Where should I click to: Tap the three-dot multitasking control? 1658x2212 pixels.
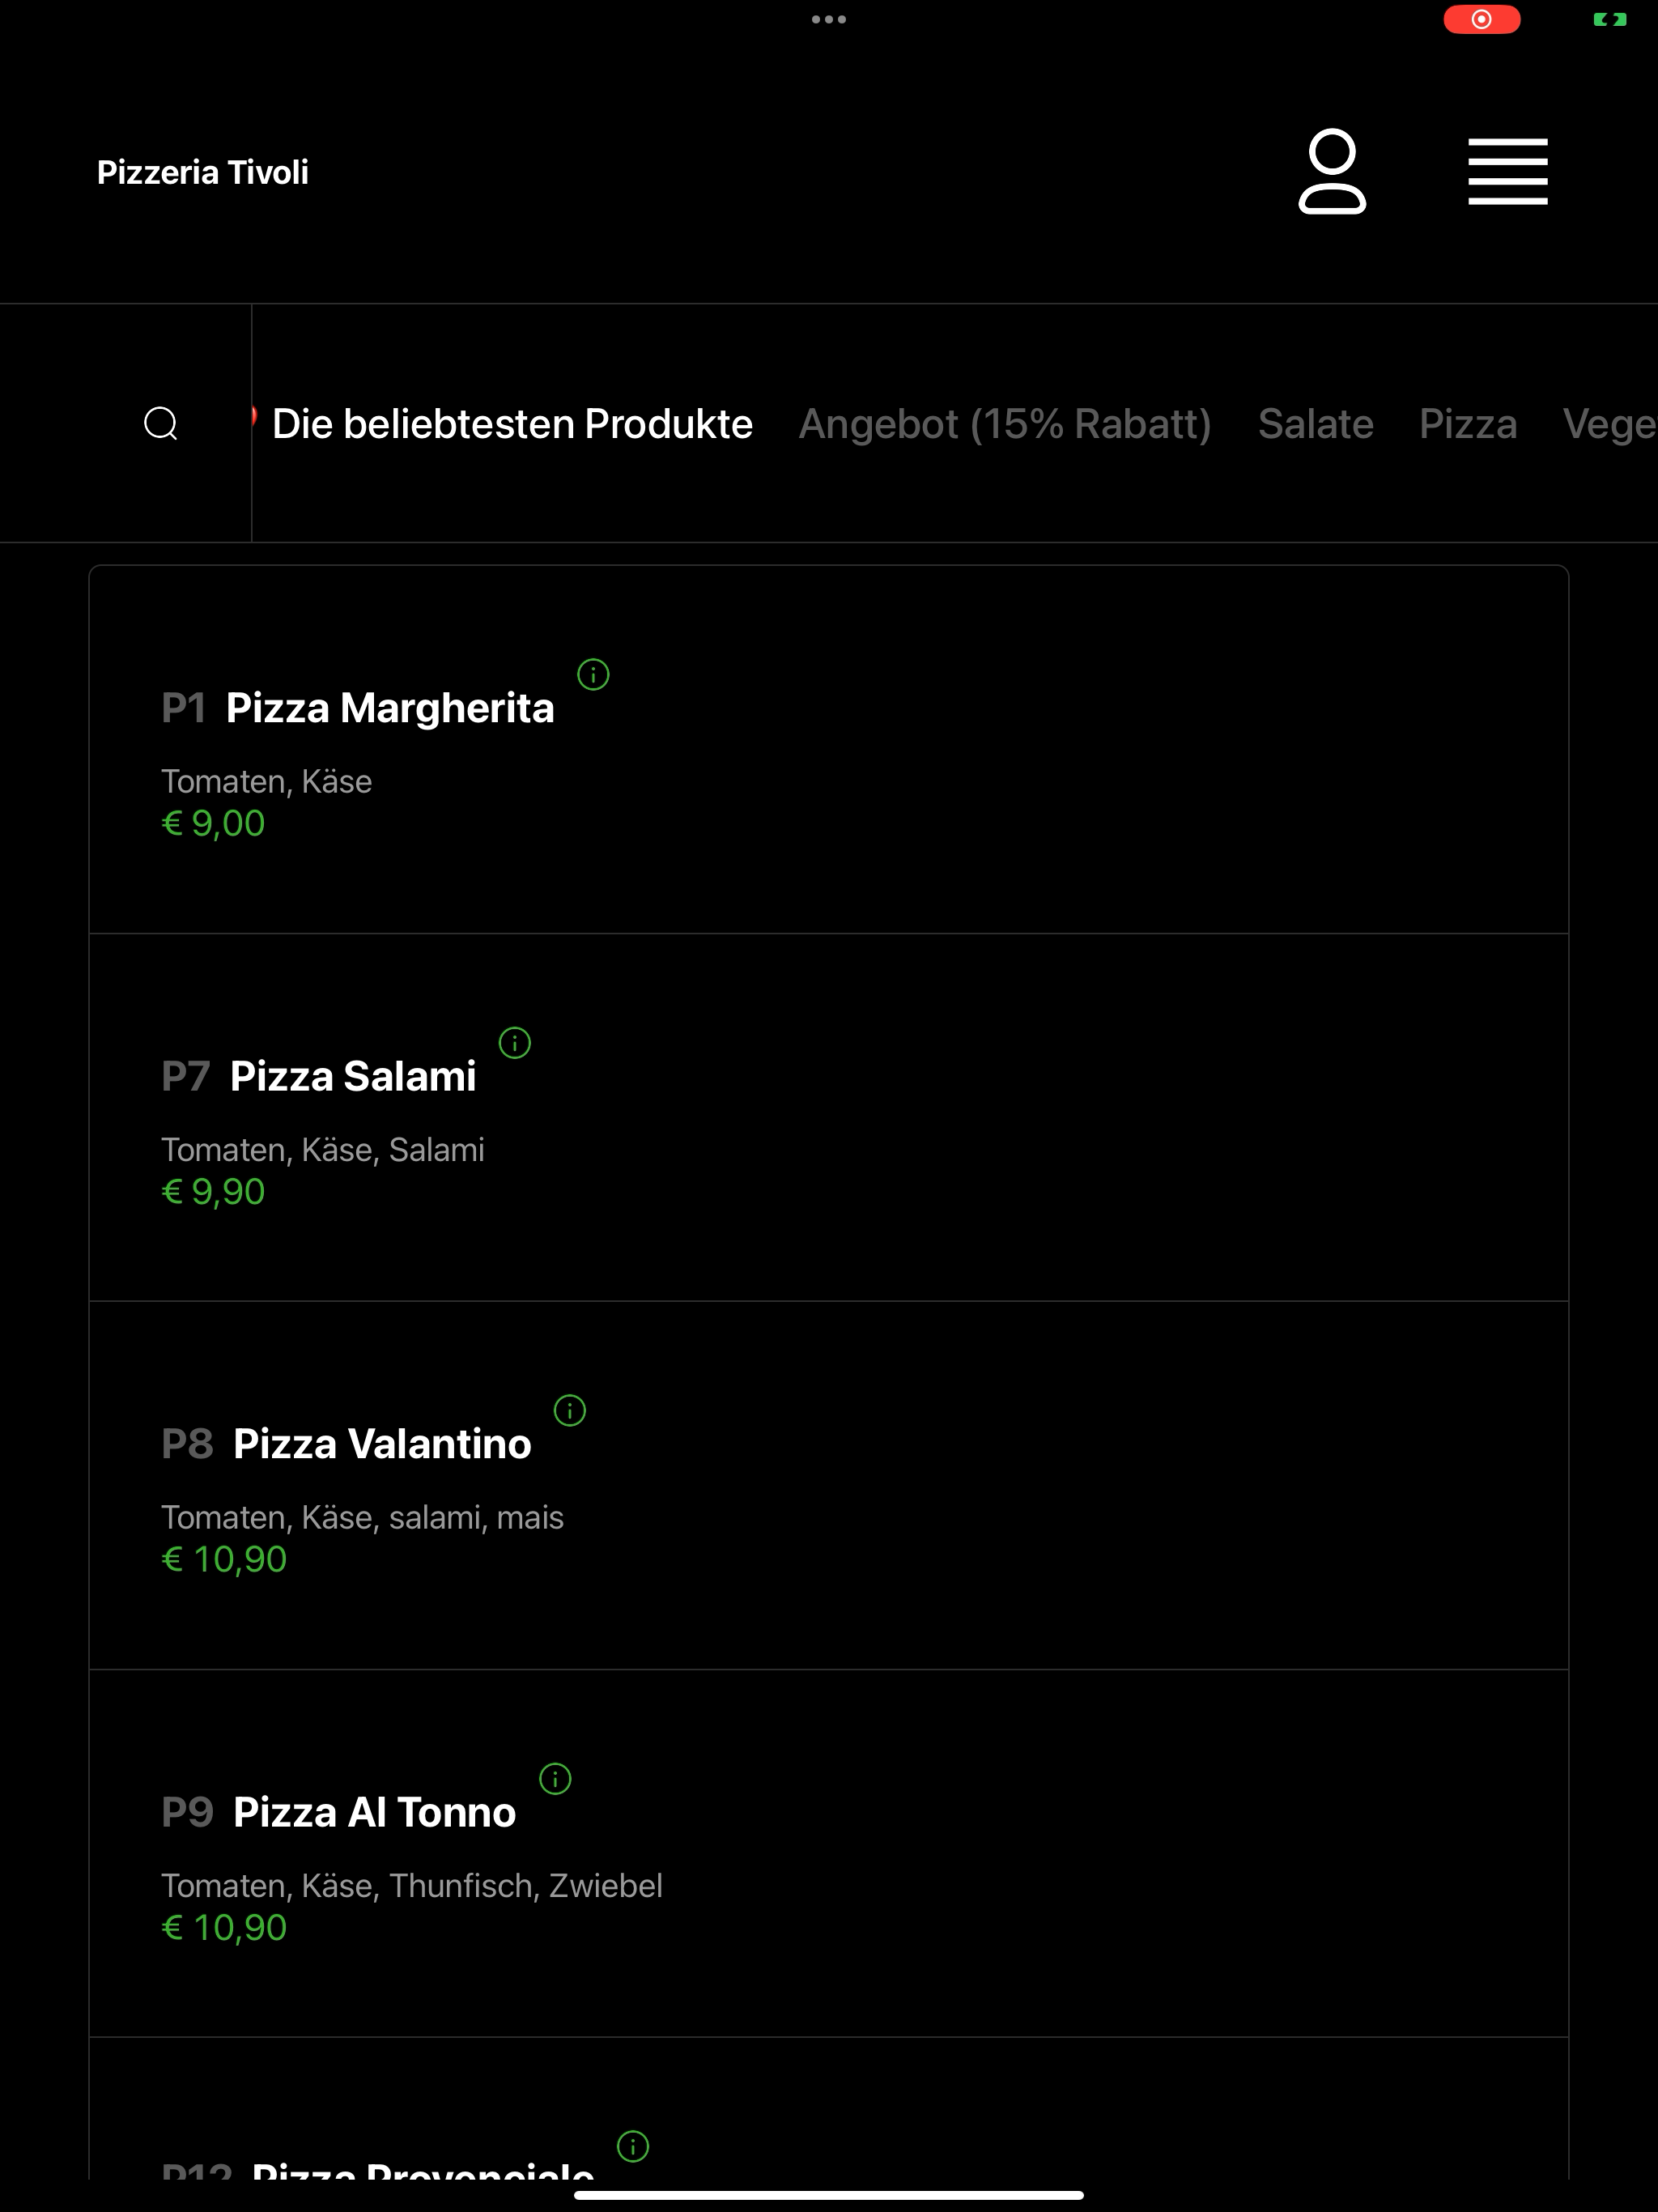click(x=829, y=19)
